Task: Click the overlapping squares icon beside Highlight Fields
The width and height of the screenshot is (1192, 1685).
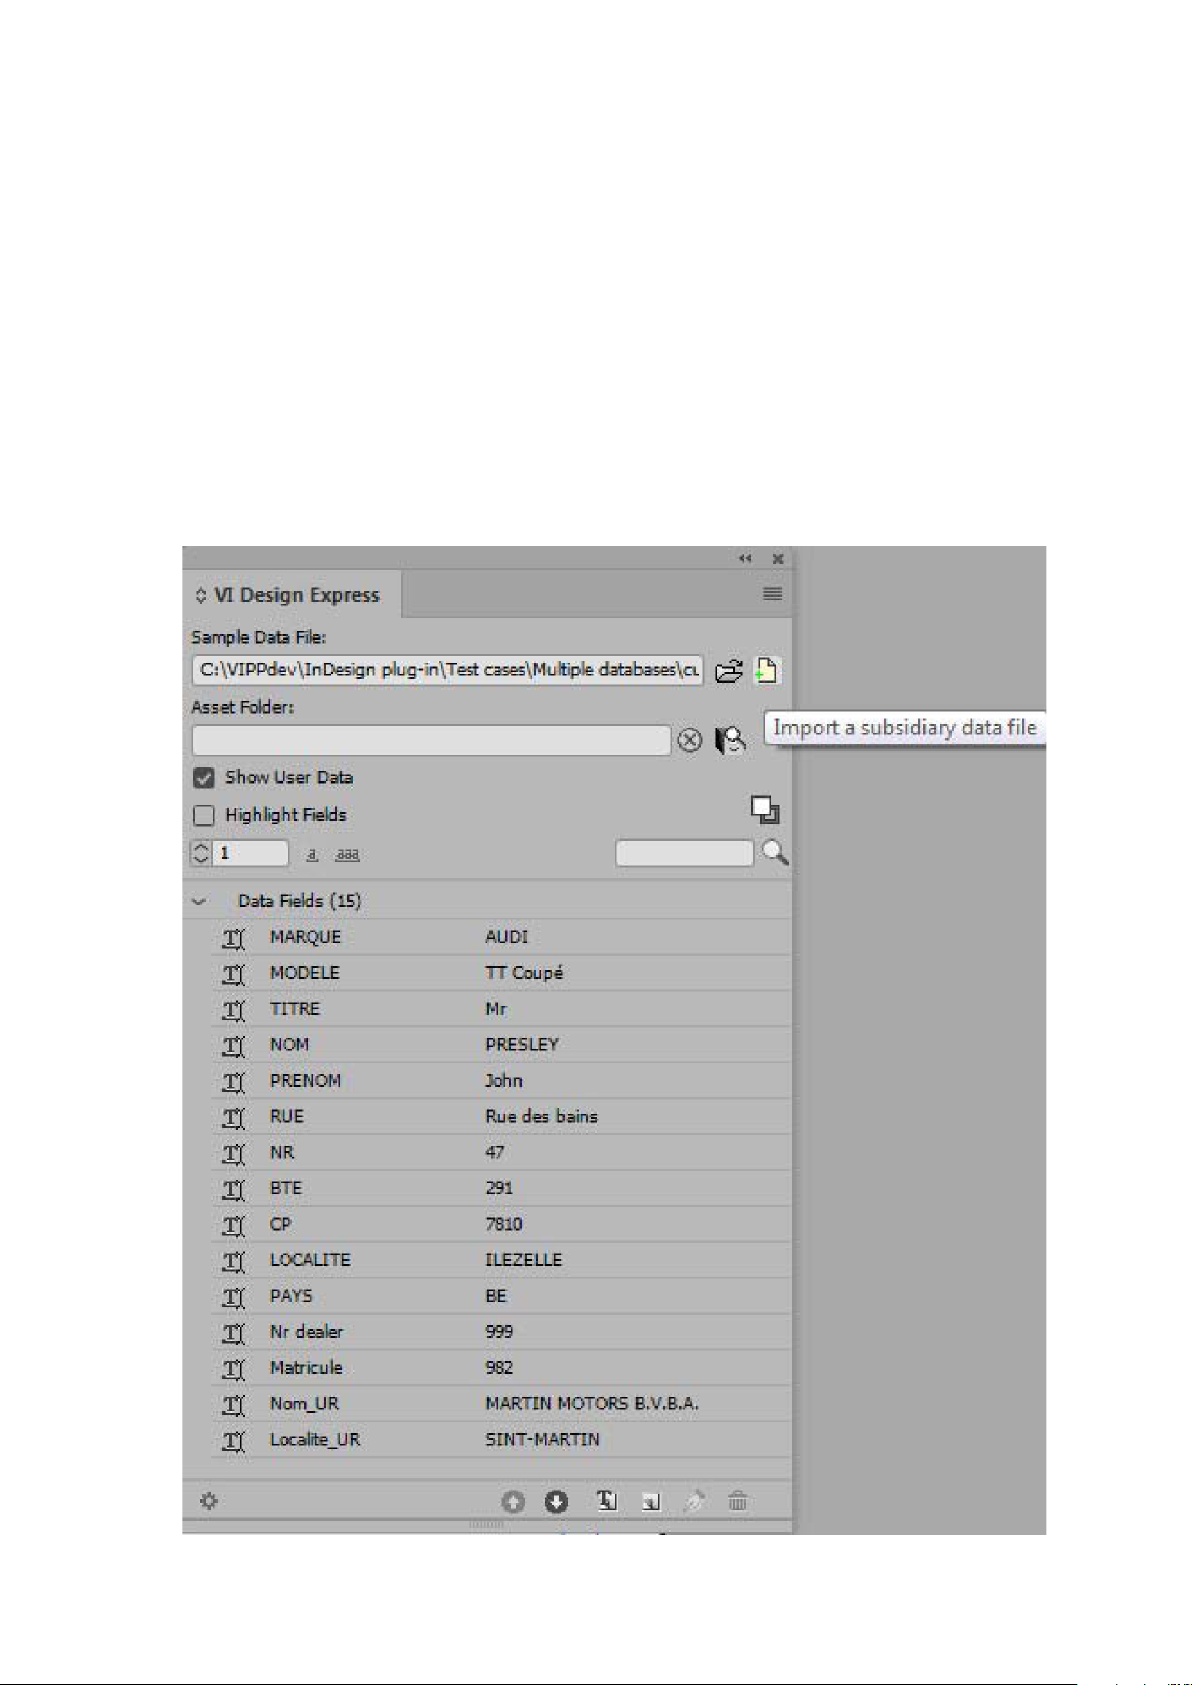Action: (x=765, y=810)
